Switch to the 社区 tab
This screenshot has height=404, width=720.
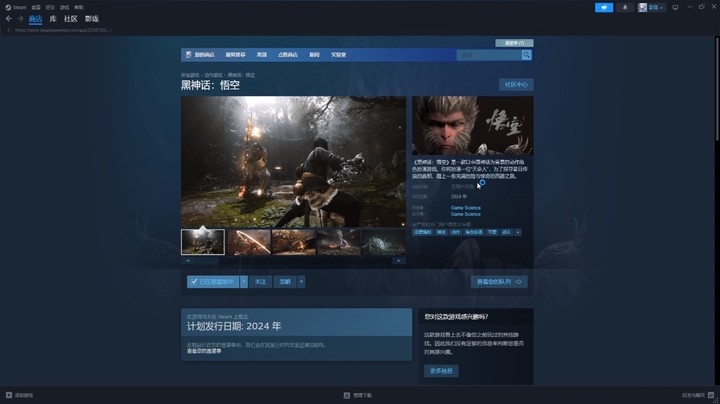click(71, 19)
